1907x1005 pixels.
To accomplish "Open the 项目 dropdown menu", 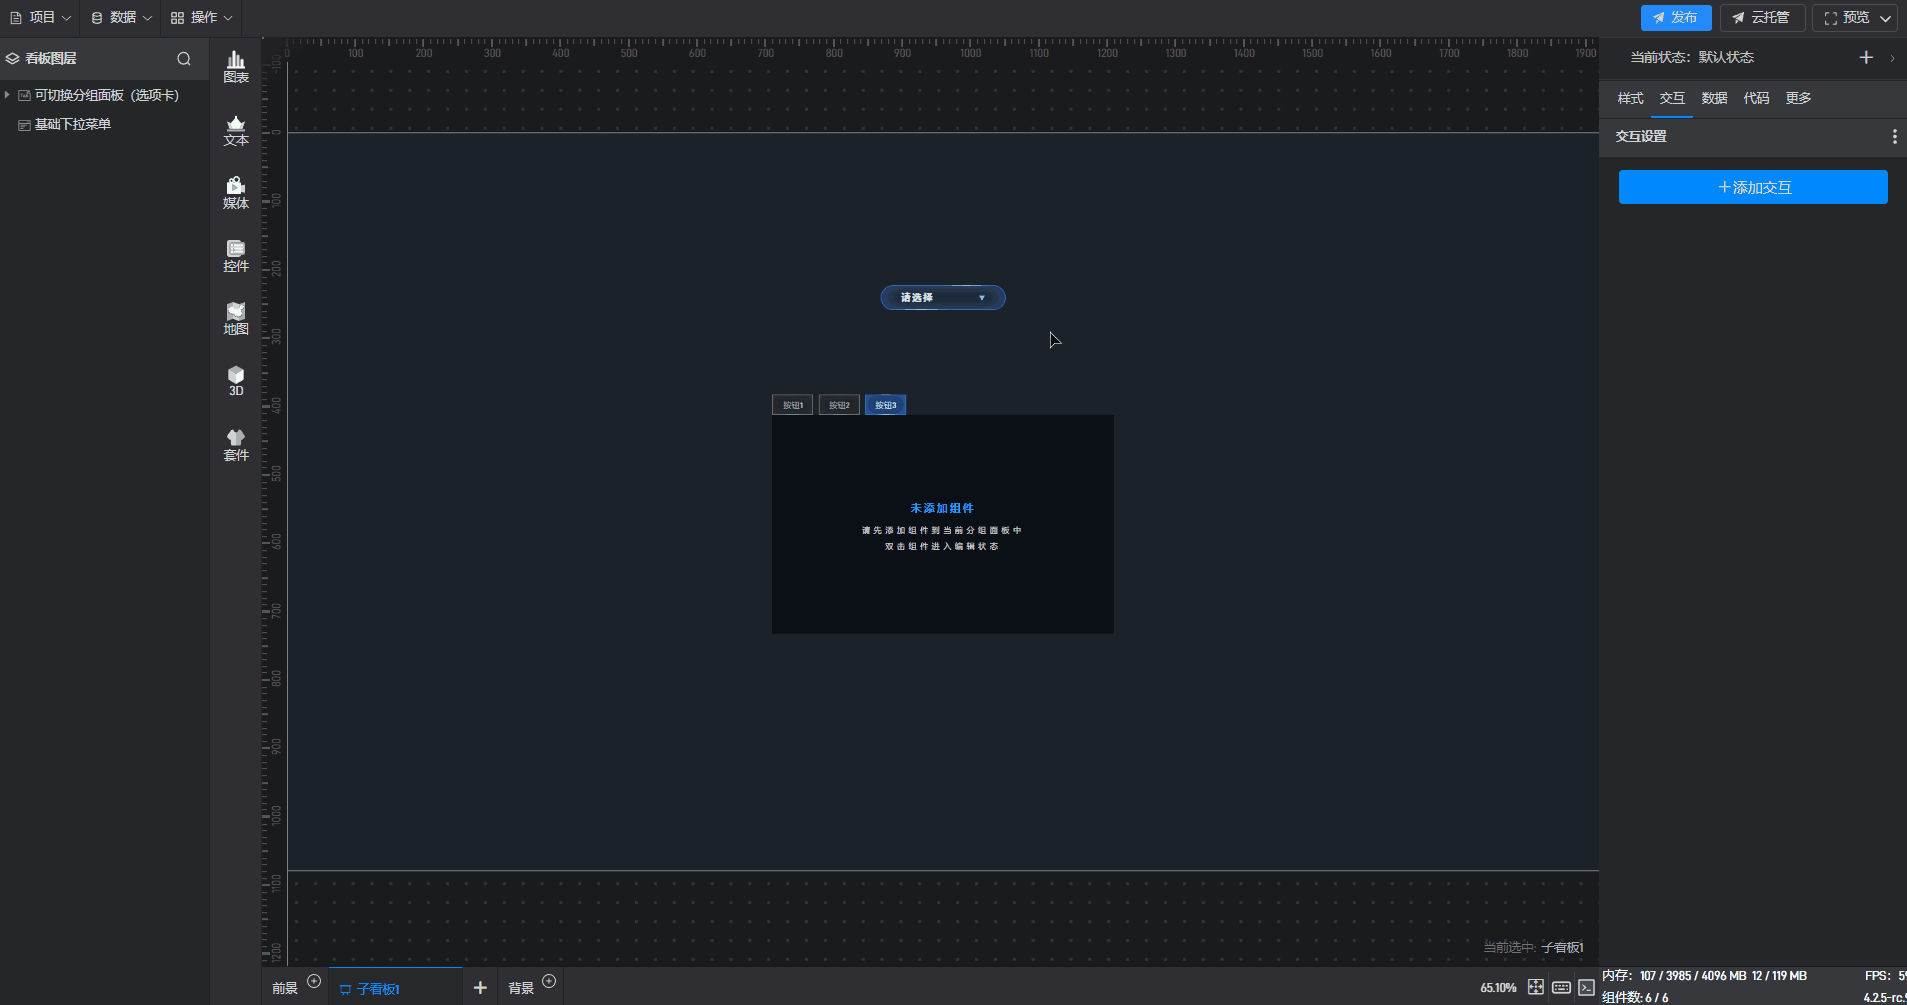I will 41,18.
